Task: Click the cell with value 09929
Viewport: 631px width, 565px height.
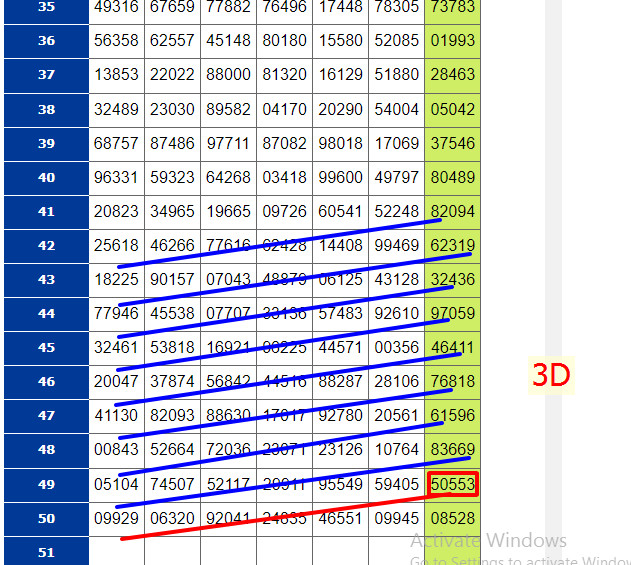Action: (x=116, y=518)
